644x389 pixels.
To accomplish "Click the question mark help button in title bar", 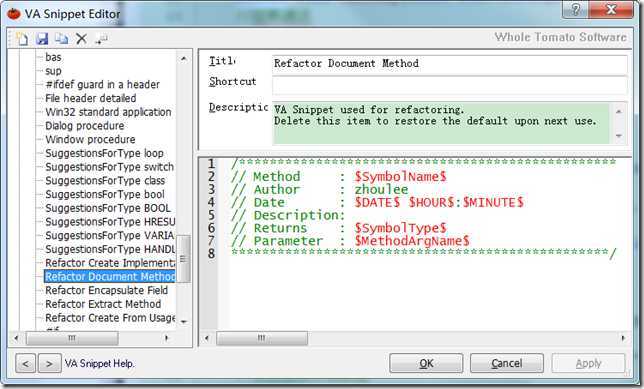I will [575, 9].
